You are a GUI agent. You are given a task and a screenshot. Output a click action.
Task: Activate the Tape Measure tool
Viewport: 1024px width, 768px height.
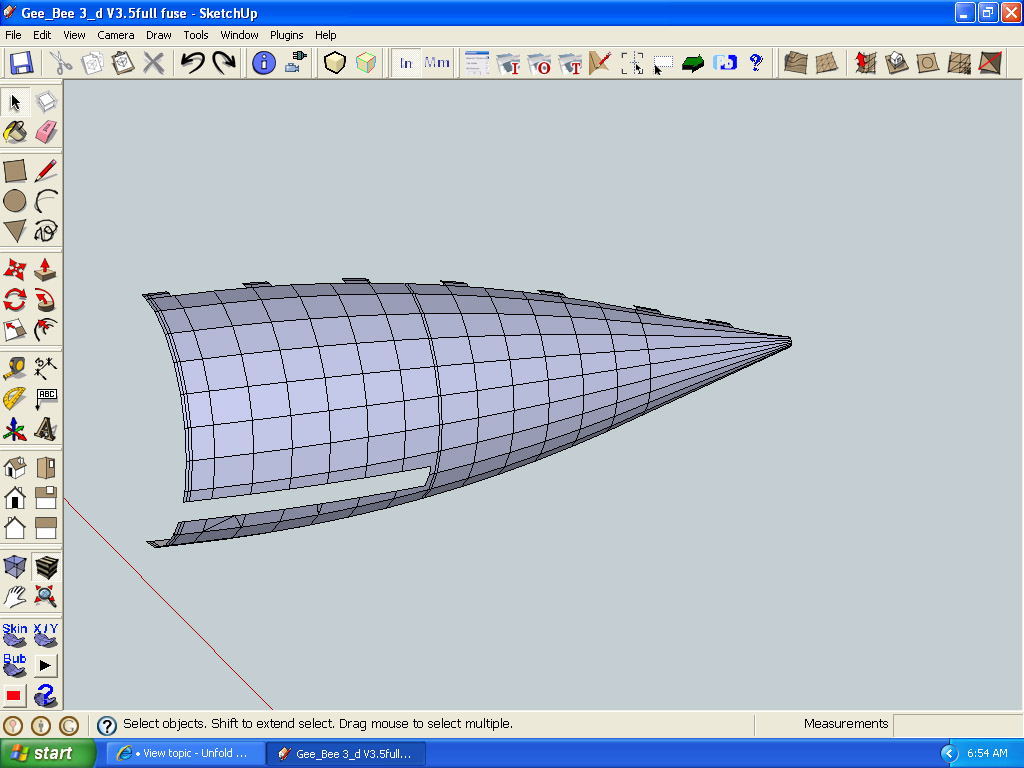(15, 367)
